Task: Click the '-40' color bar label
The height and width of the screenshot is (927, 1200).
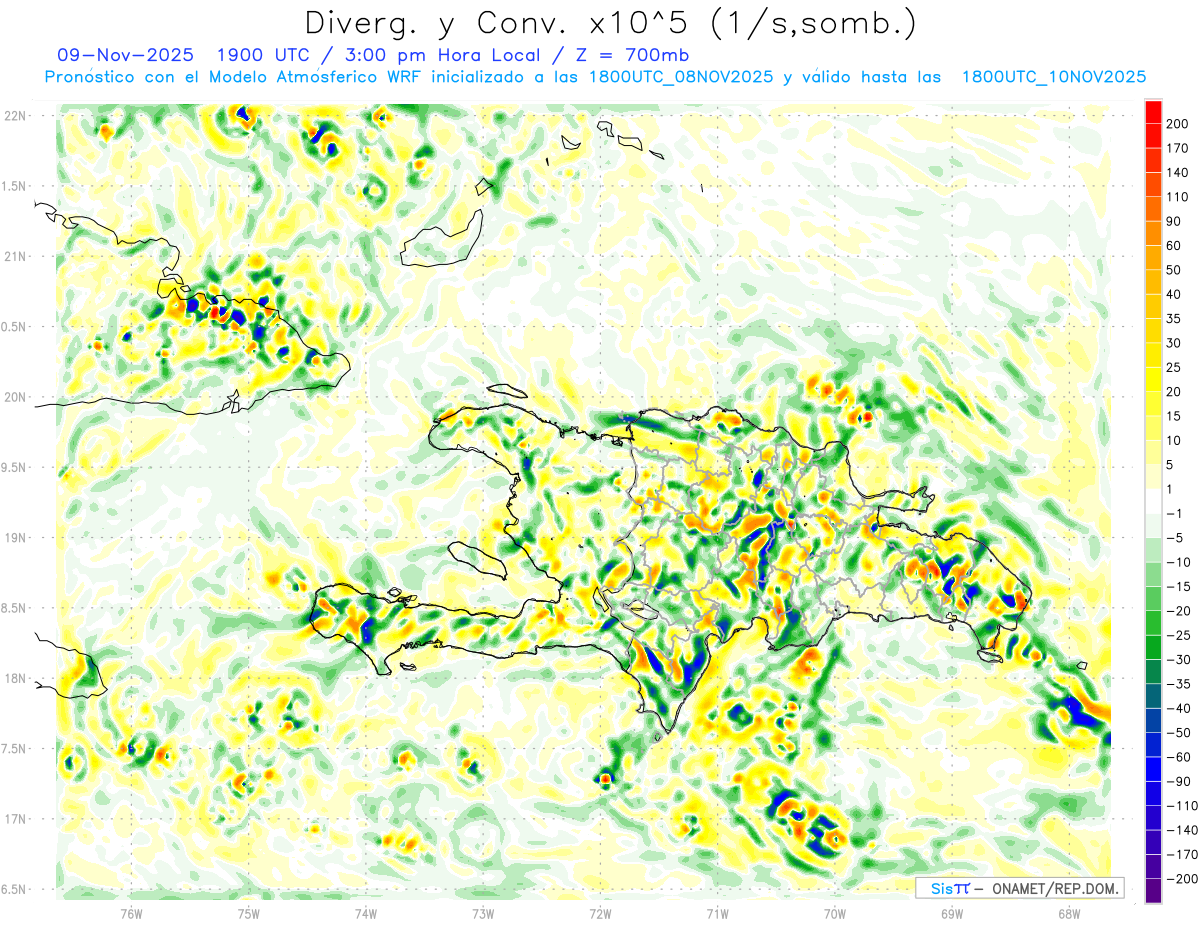Action: pyautogui.click(x=1178, y=709)
